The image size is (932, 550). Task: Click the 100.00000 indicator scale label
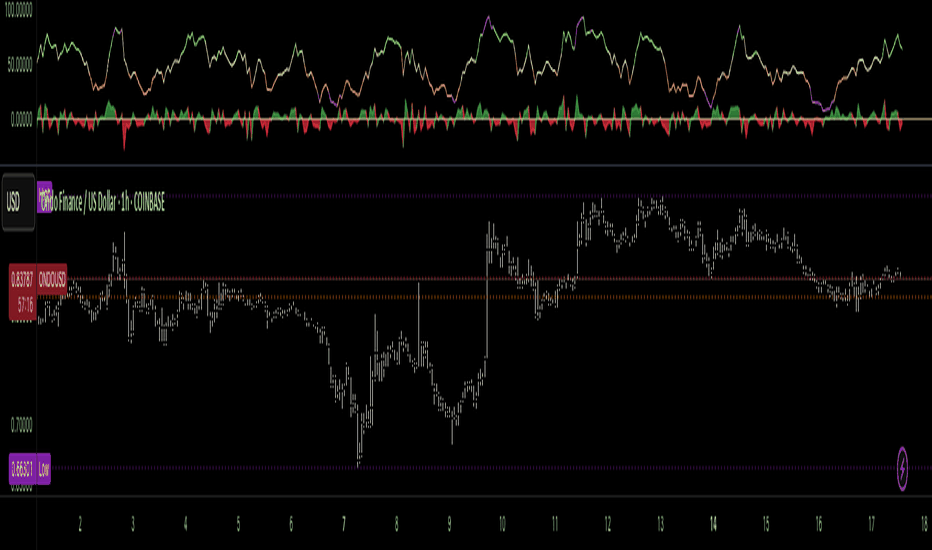pos(19,11)
